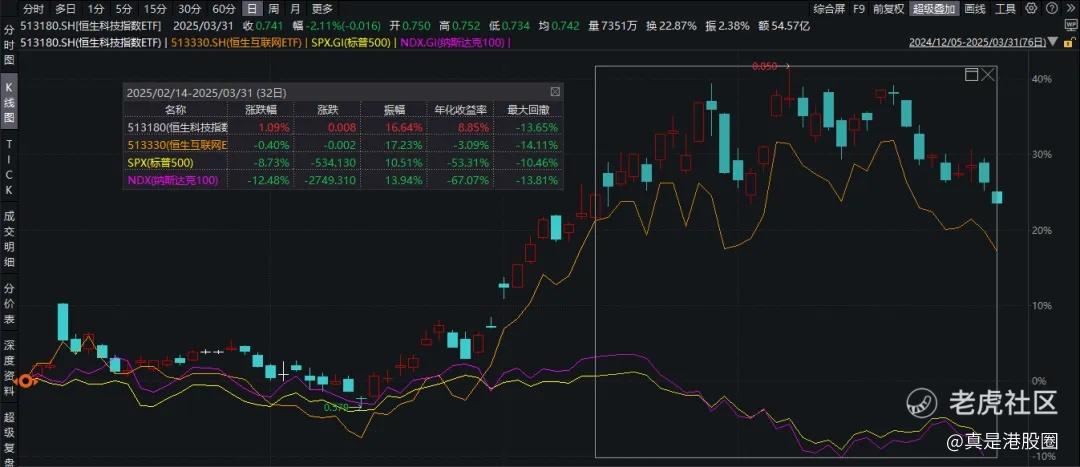Open the 更多 periods menu
This screenshot has width=1080, height=467.
322,9
